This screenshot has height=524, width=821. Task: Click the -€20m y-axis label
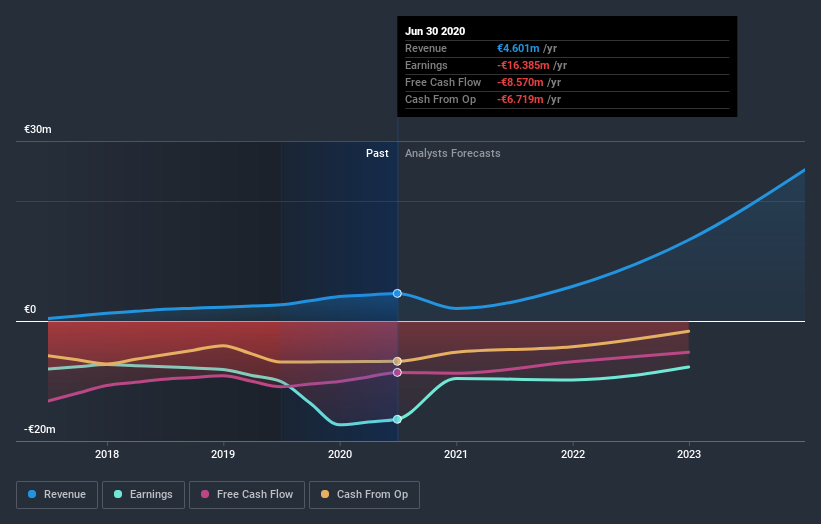tap(39, 429)
